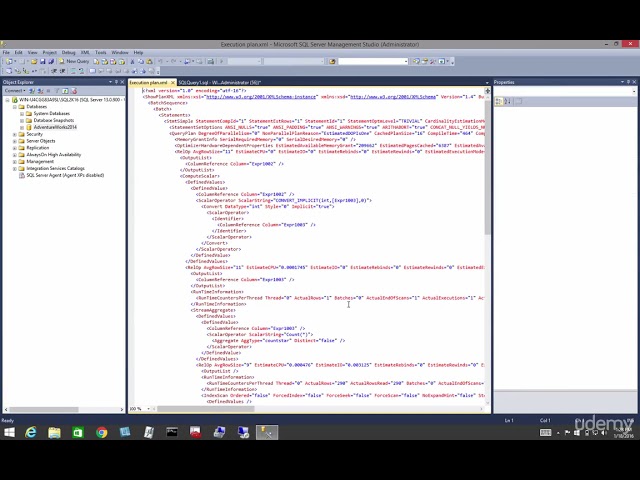Expand the Replication folder

(15, 148)
